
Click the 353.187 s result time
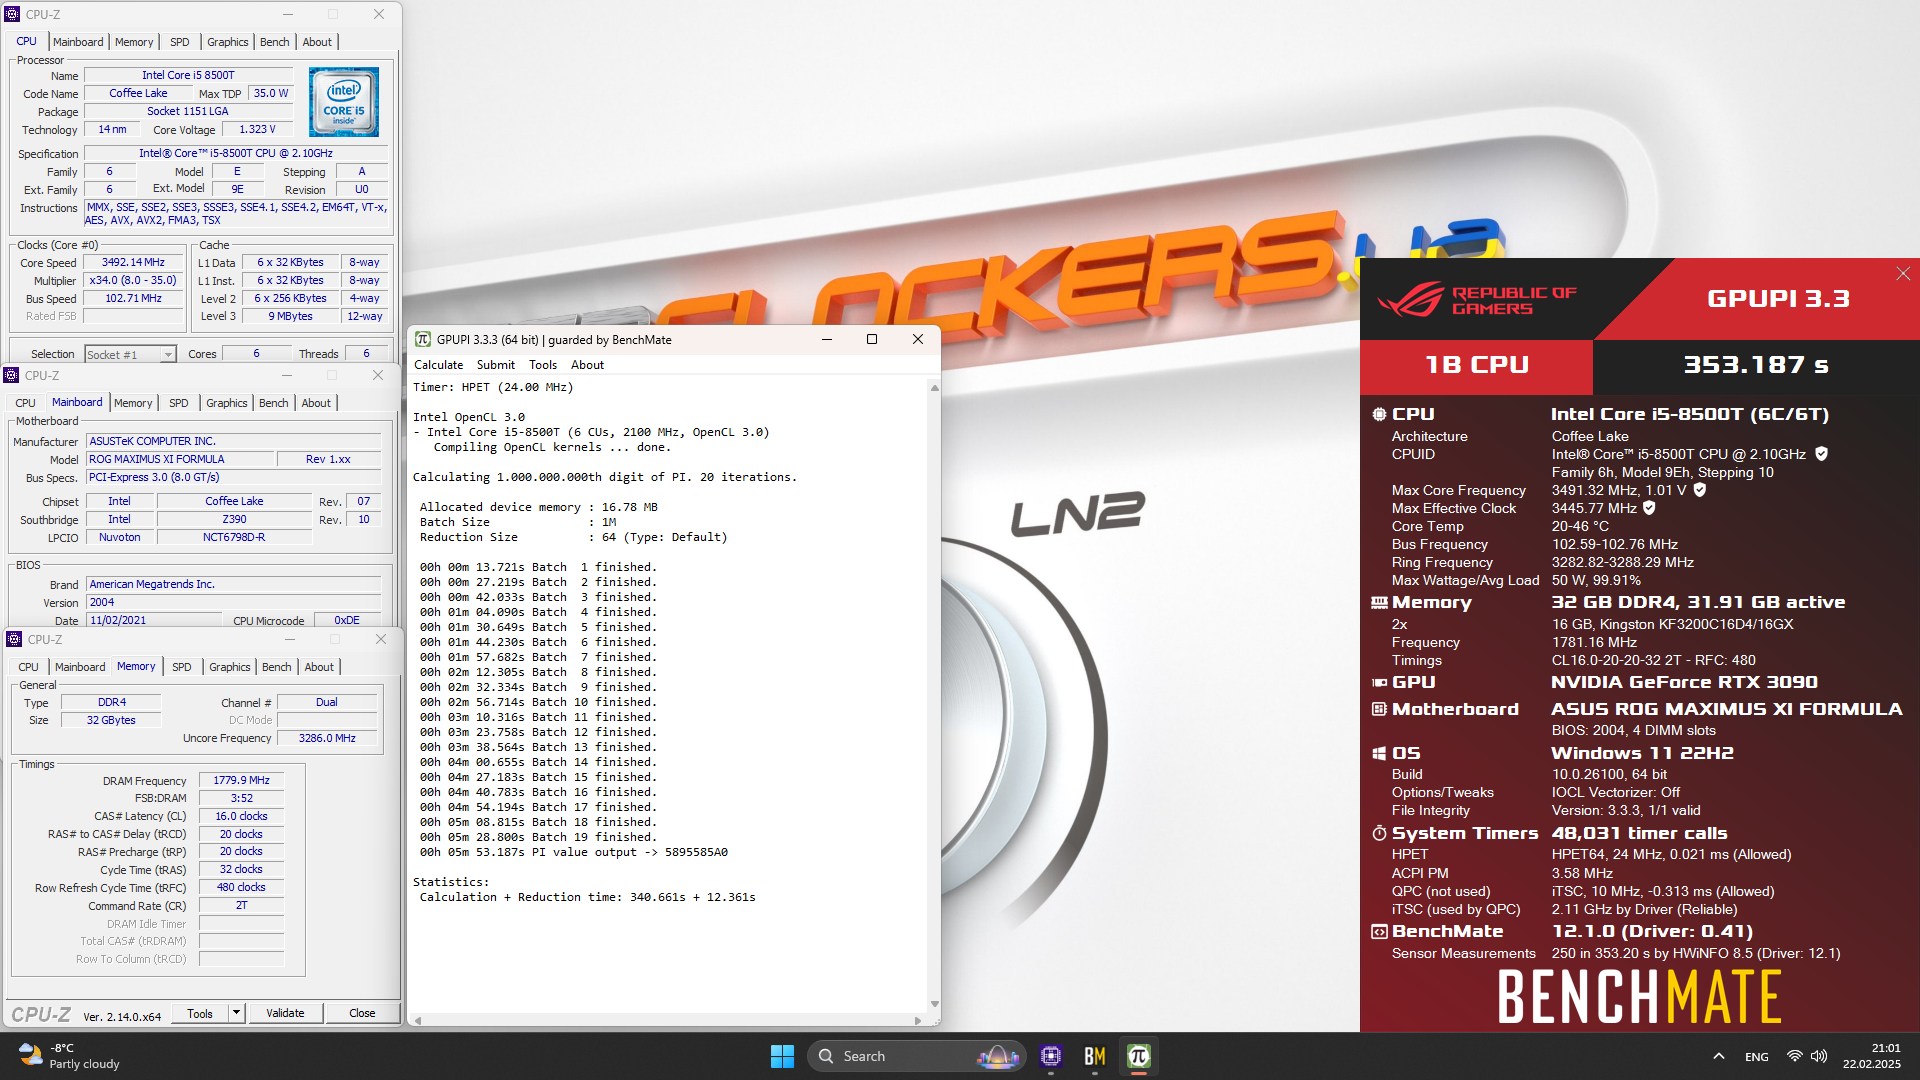[x=1756, y=365]
